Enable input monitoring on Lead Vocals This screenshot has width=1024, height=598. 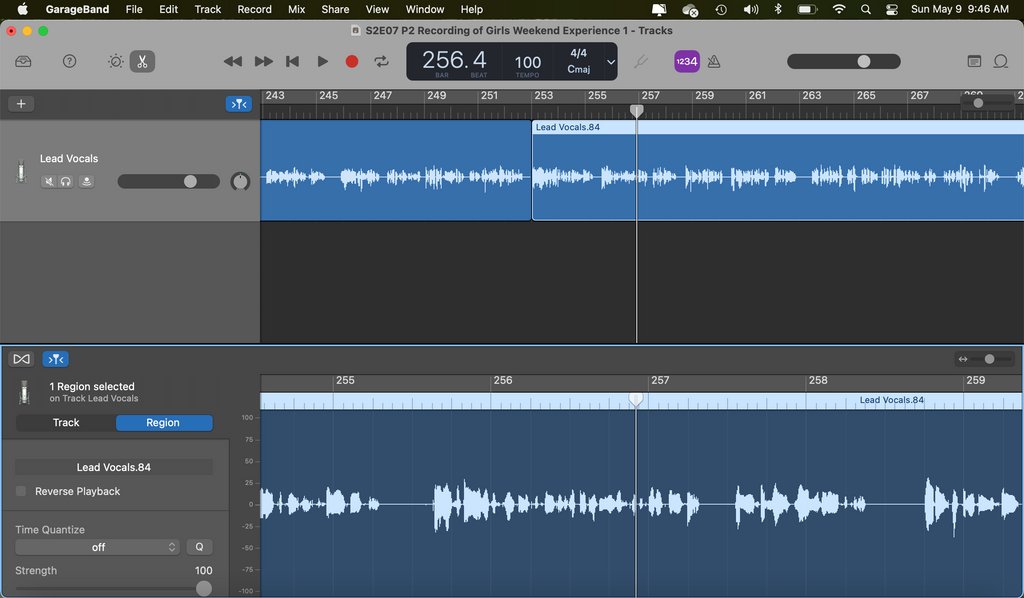pos(87,181)
